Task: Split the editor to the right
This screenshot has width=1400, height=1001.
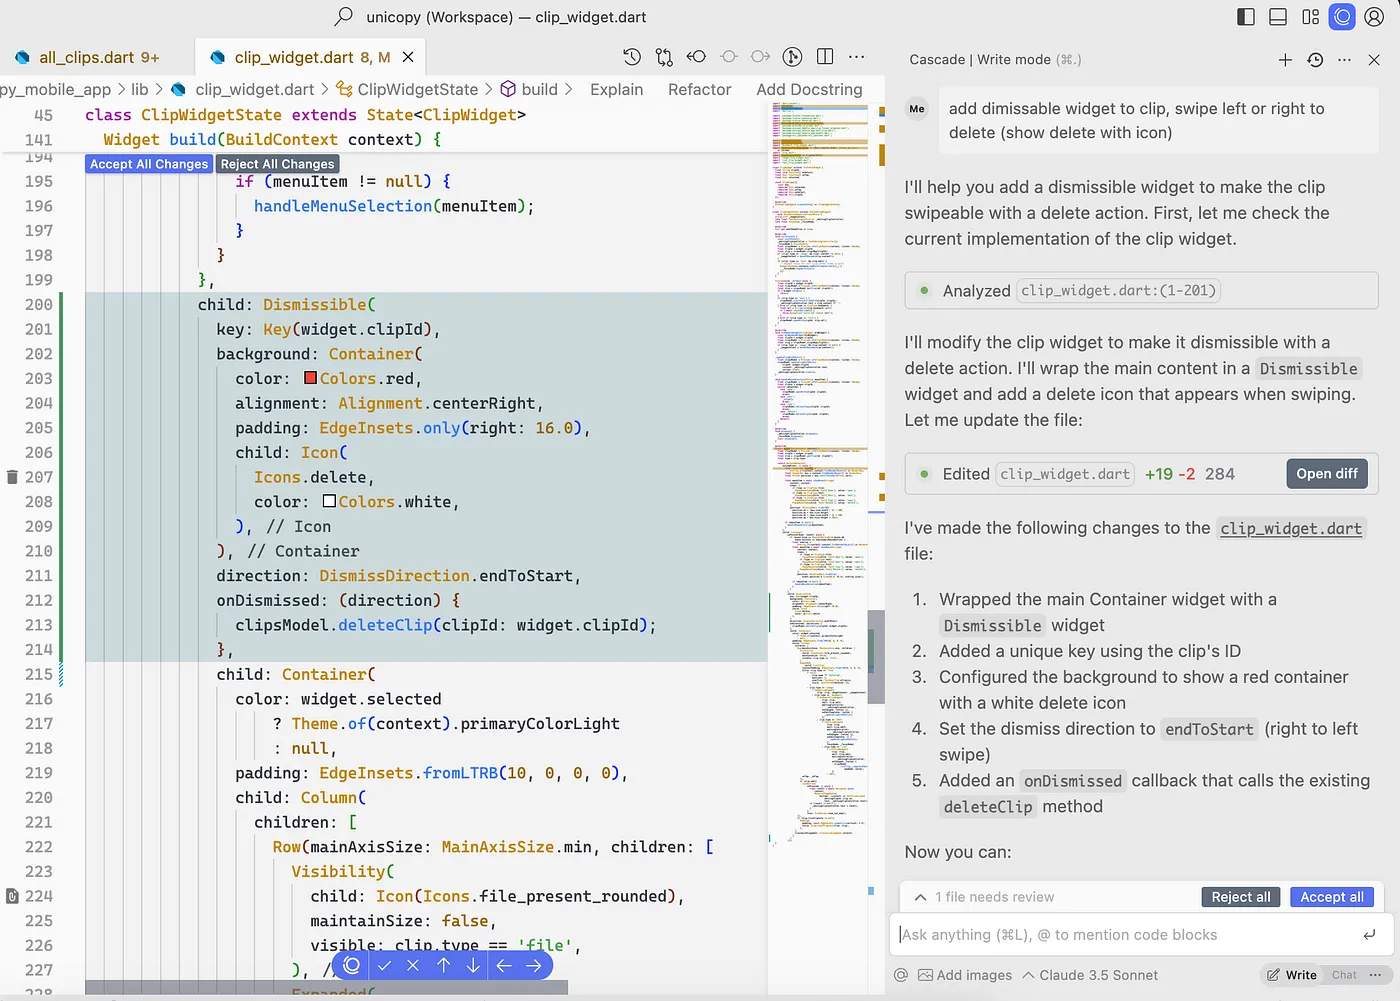Action: coord(825,56)
